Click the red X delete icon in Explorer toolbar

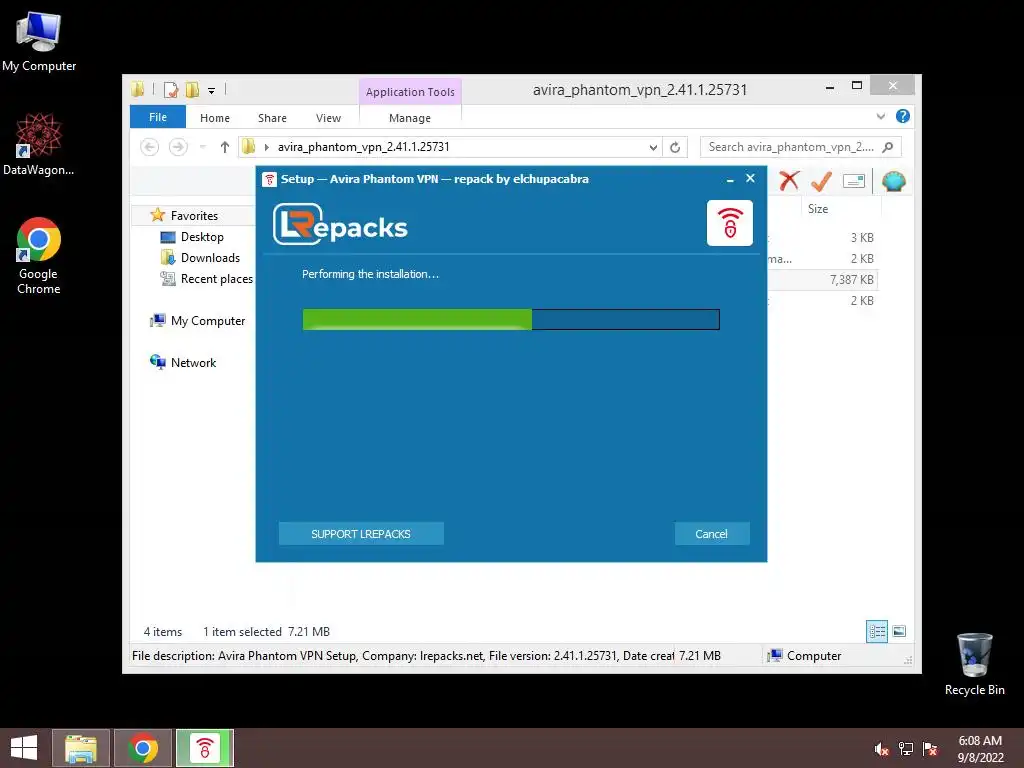[x=789, y=181]
